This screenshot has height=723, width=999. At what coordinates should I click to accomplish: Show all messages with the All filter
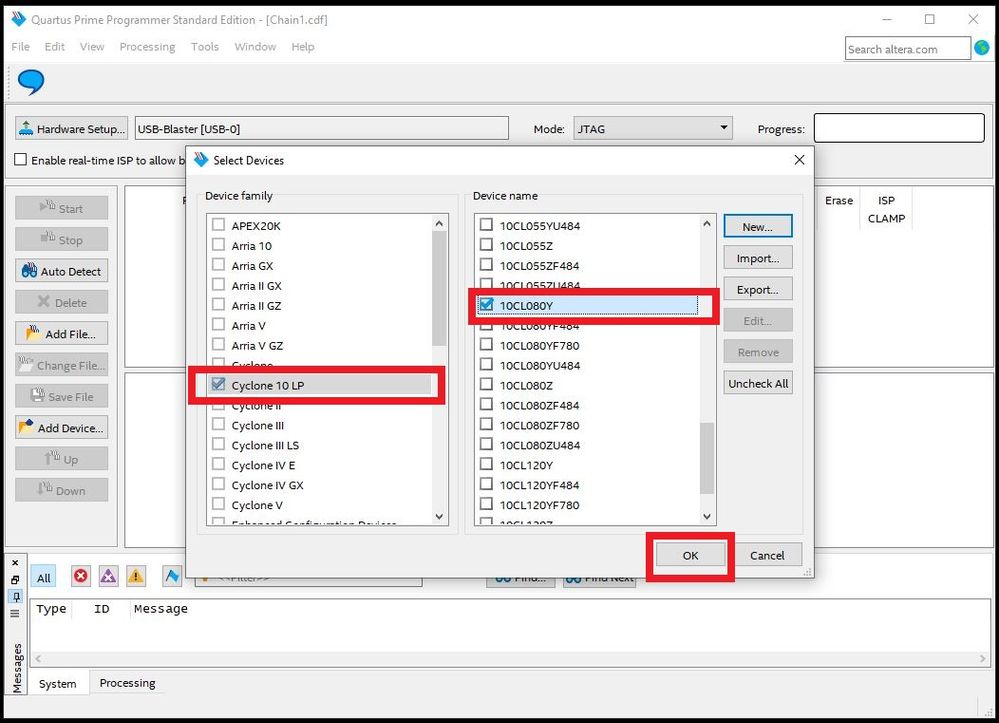(43, 578)
